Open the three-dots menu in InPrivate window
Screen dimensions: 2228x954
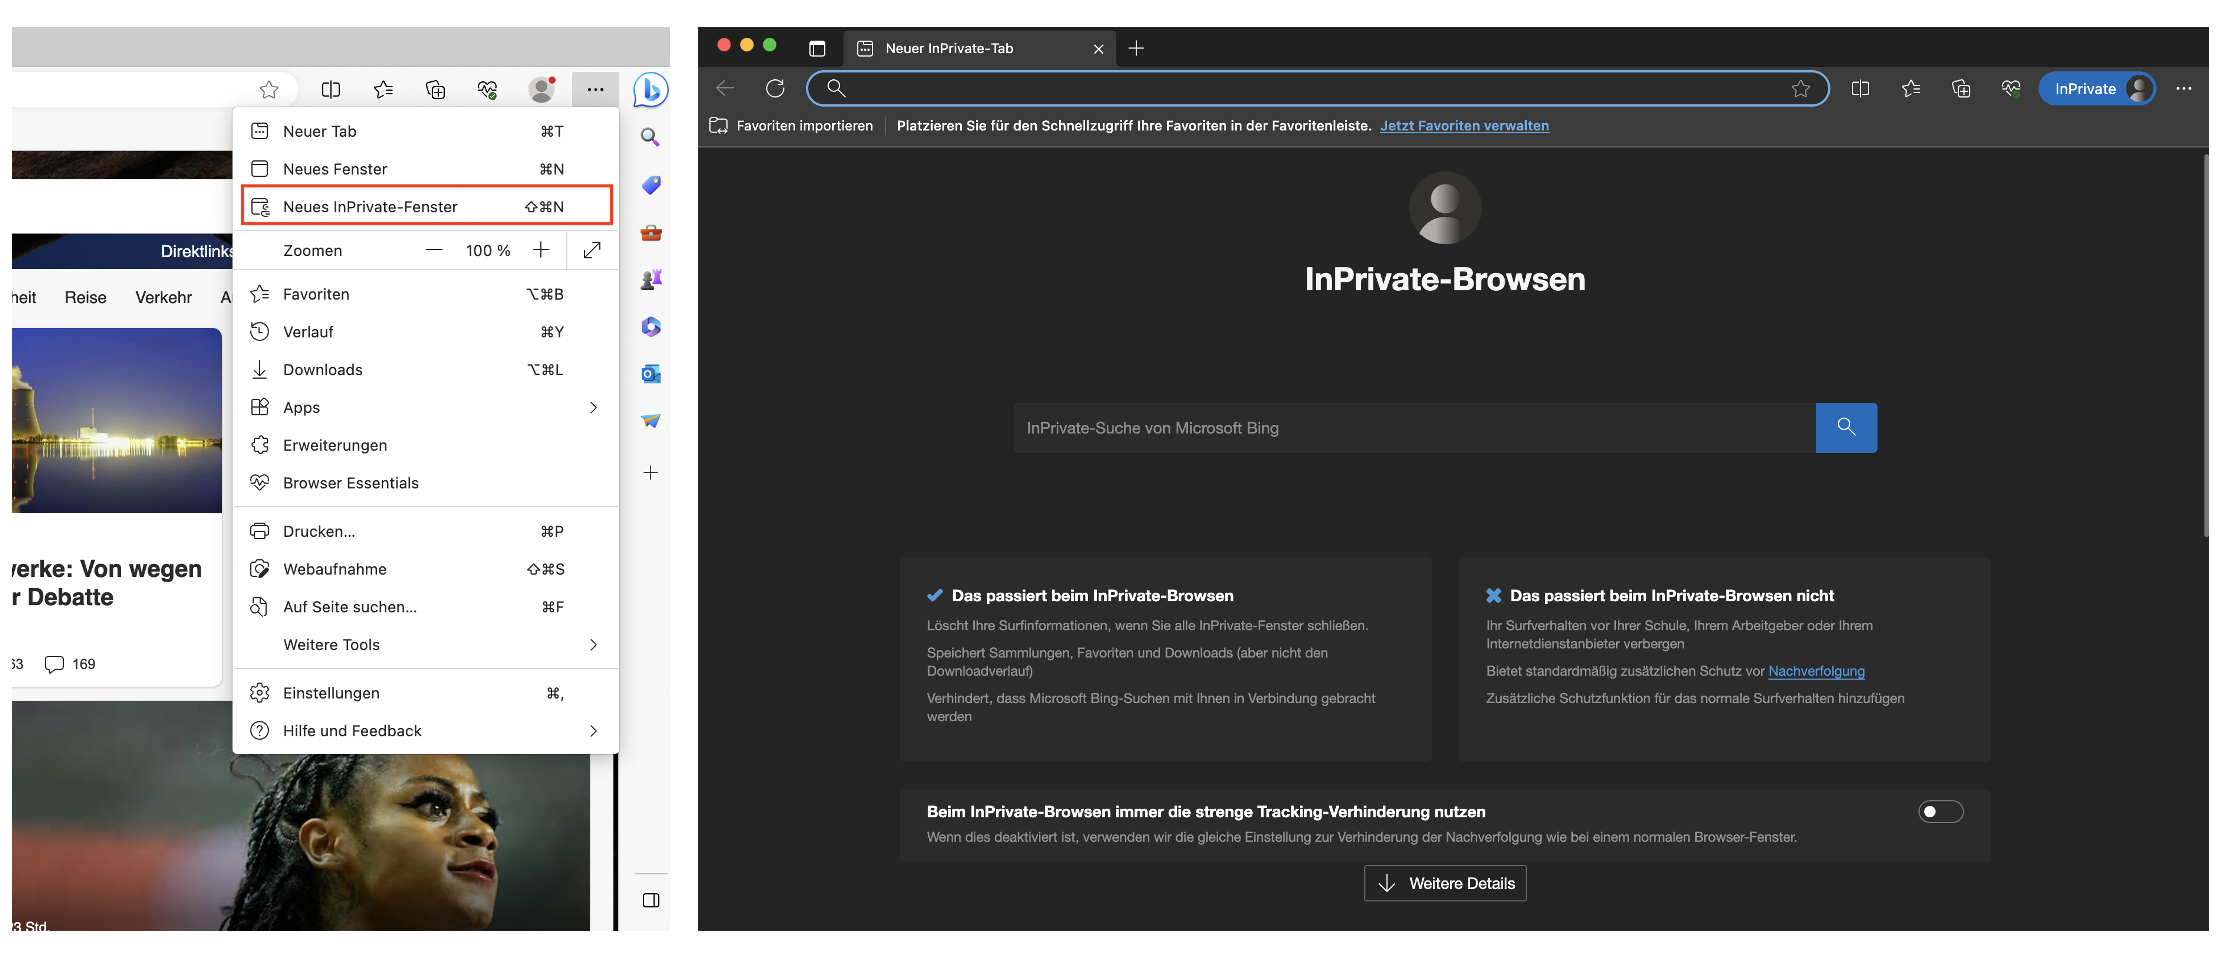click(x=2184, y=89)
